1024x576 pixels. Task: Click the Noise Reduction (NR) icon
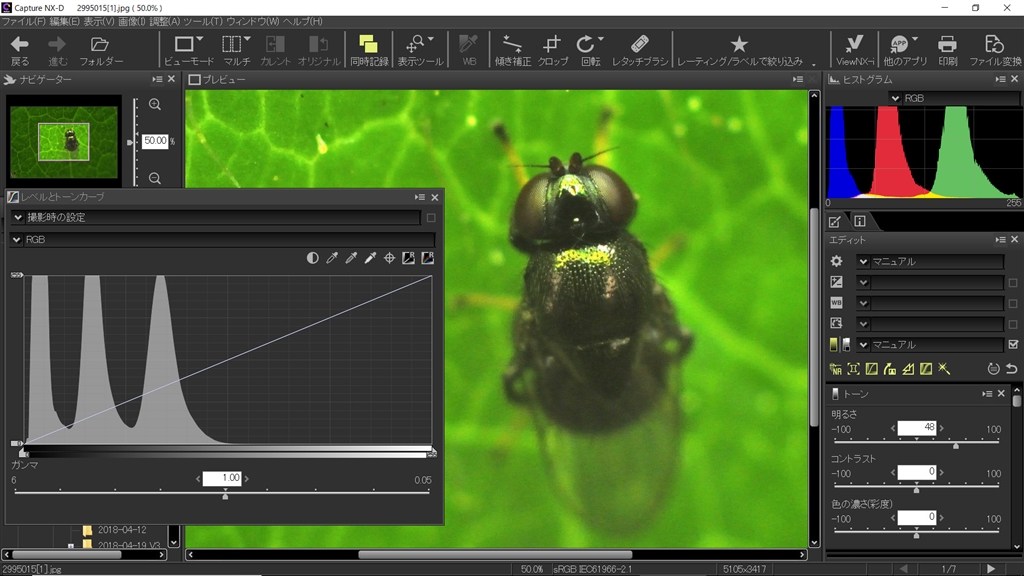(836, 369)
